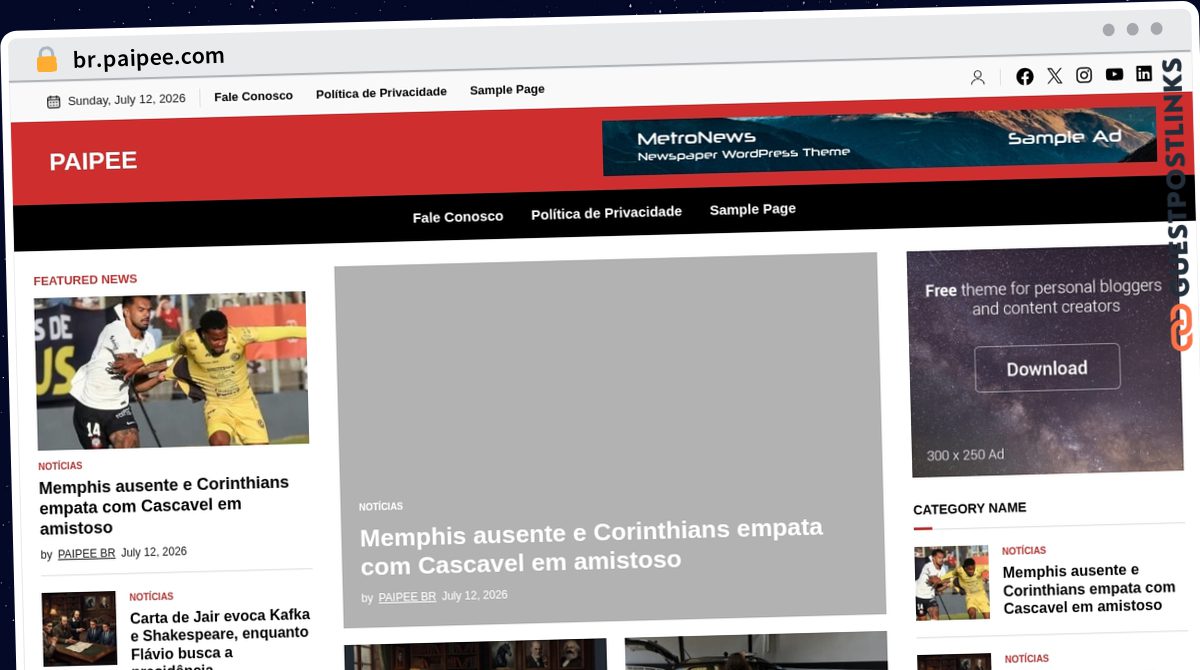Click the calendar icon next to the date

(53, 101)
